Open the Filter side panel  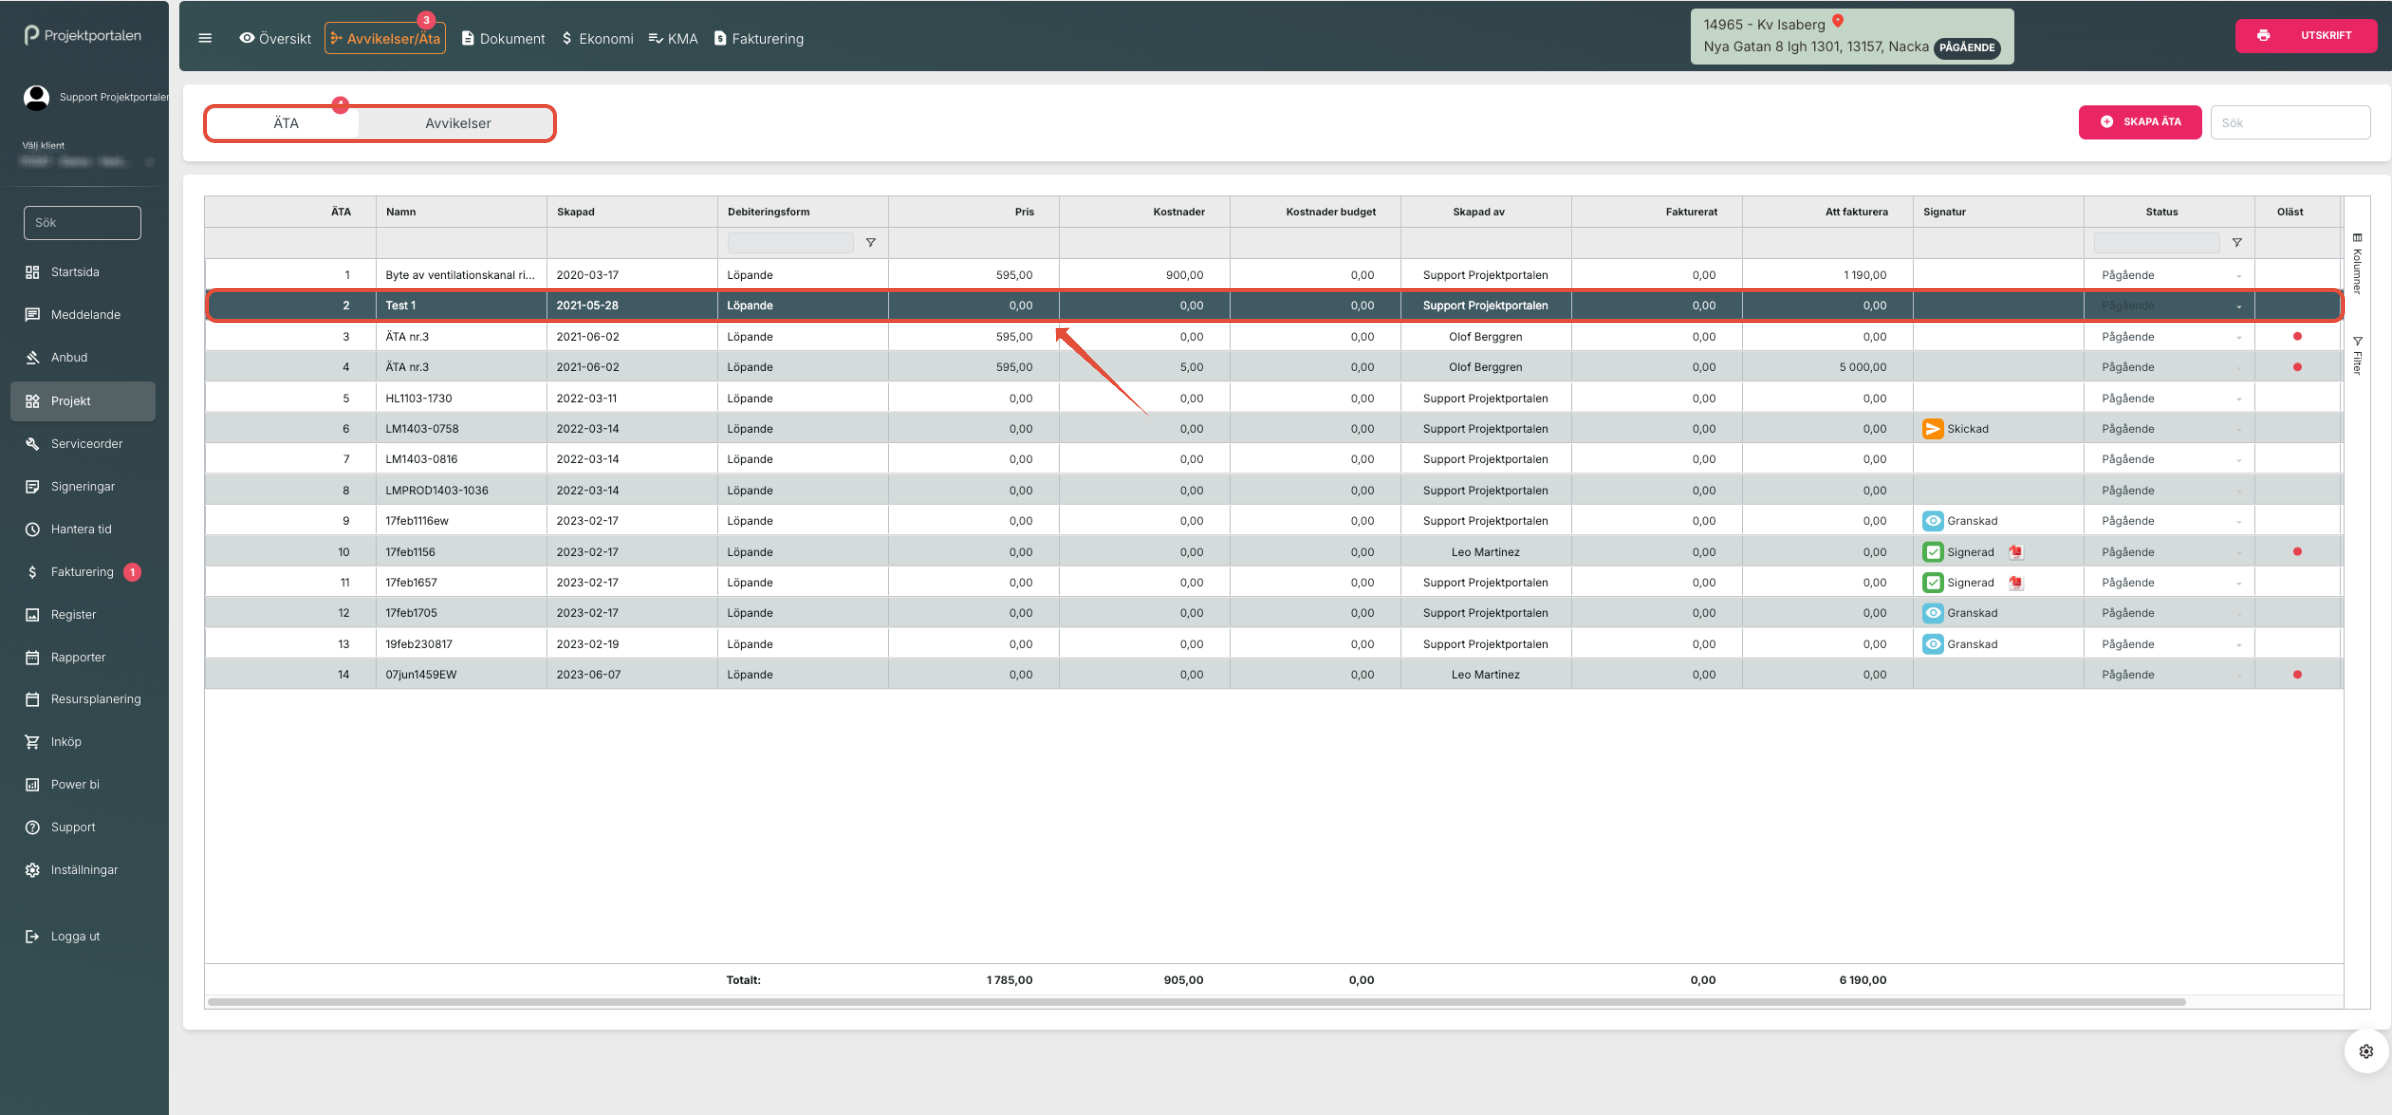coord(2357,355)
